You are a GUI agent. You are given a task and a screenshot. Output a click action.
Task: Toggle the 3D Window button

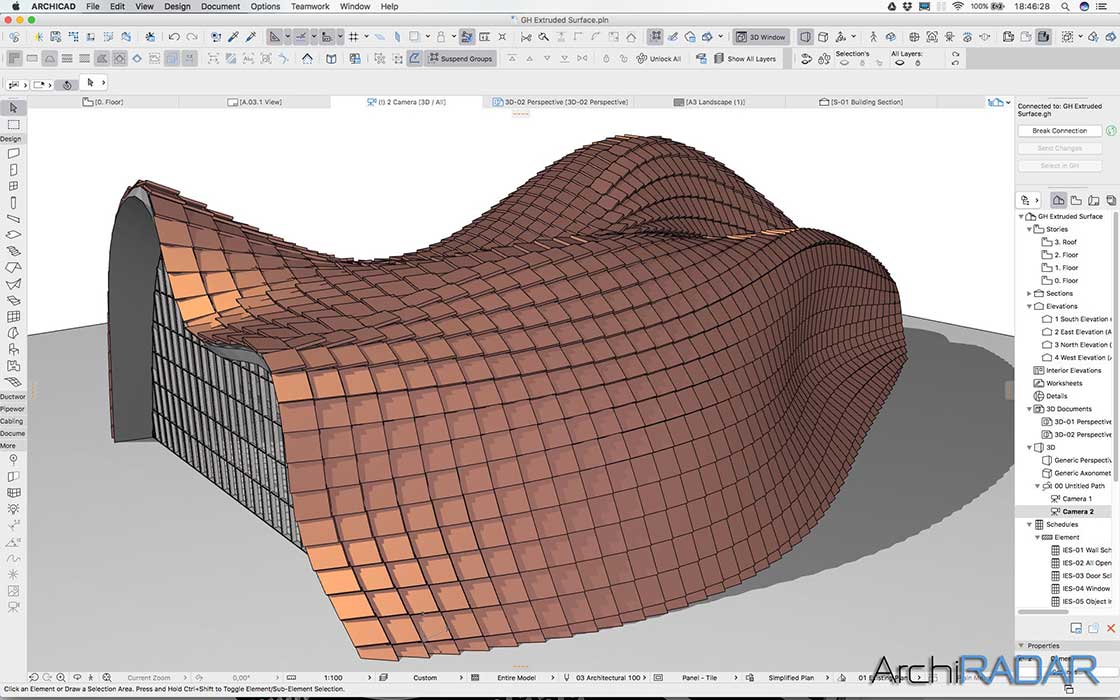[x=760, y=36]
